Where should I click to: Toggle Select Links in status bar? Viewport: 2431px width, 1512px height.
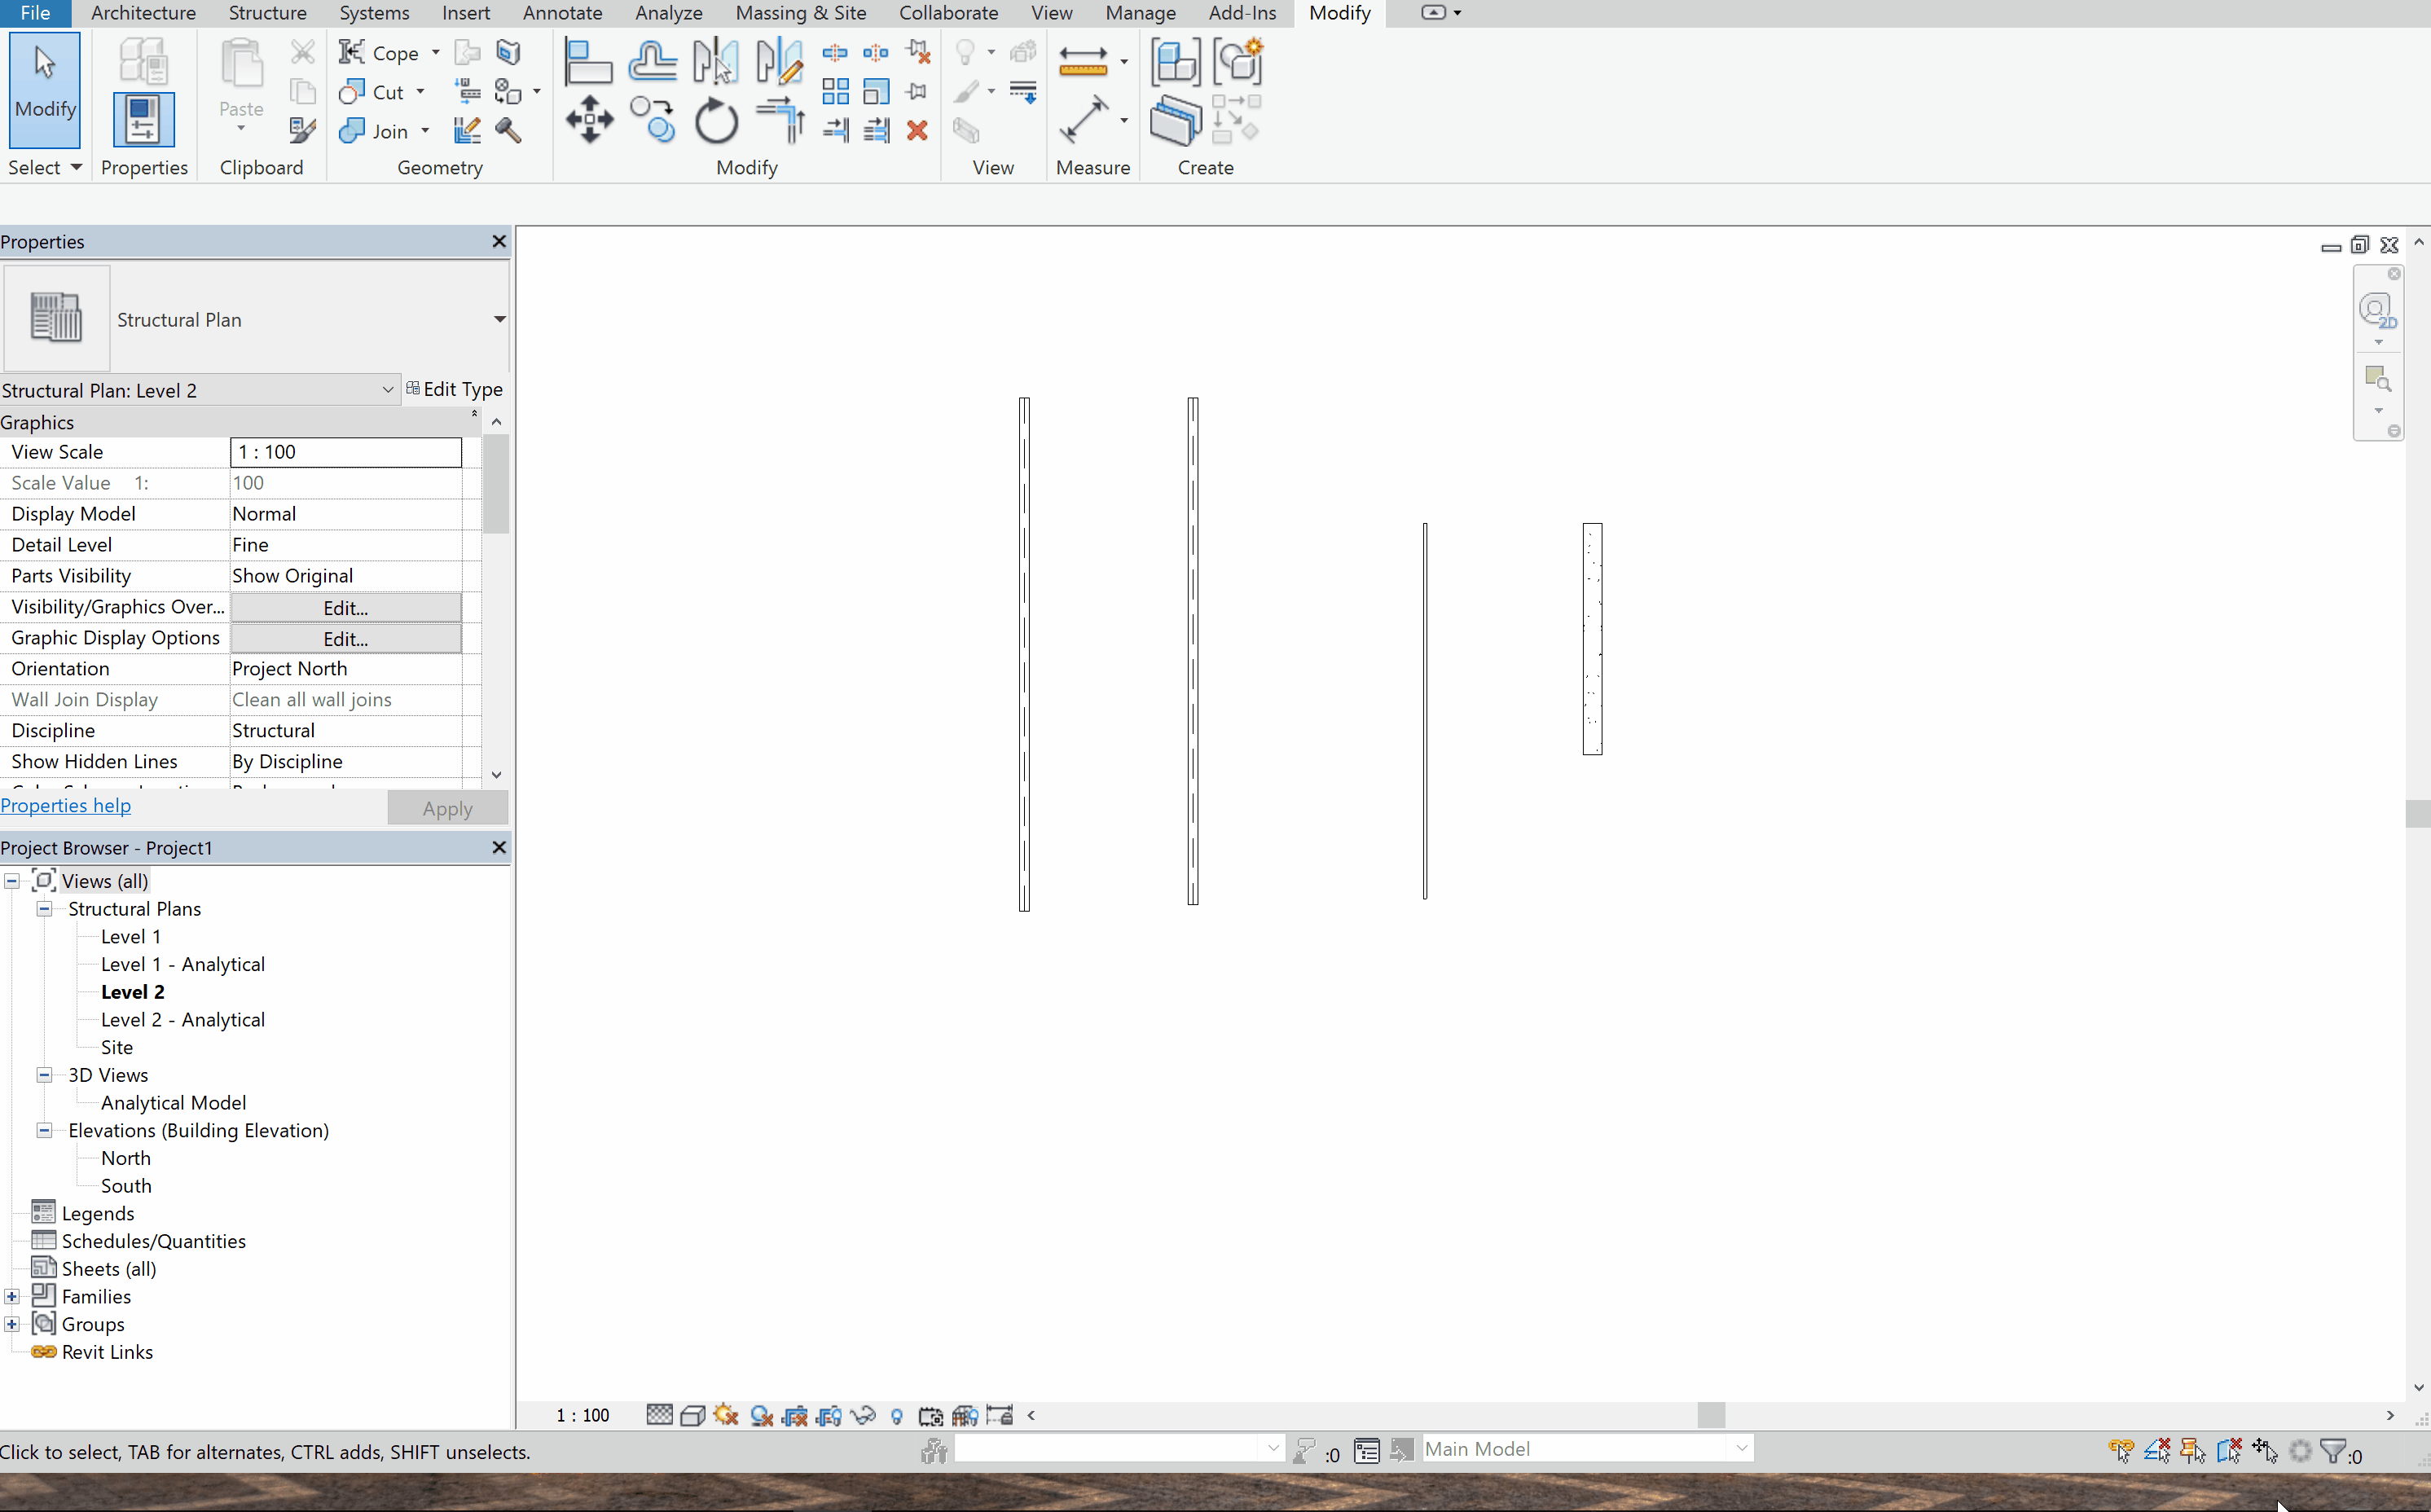click(2121, 1450)
